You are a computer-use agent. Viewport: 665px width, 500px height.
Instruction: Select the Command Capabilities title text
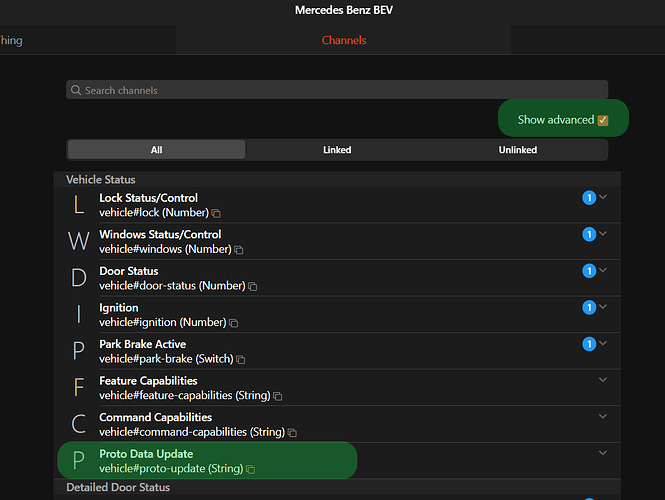156,417
